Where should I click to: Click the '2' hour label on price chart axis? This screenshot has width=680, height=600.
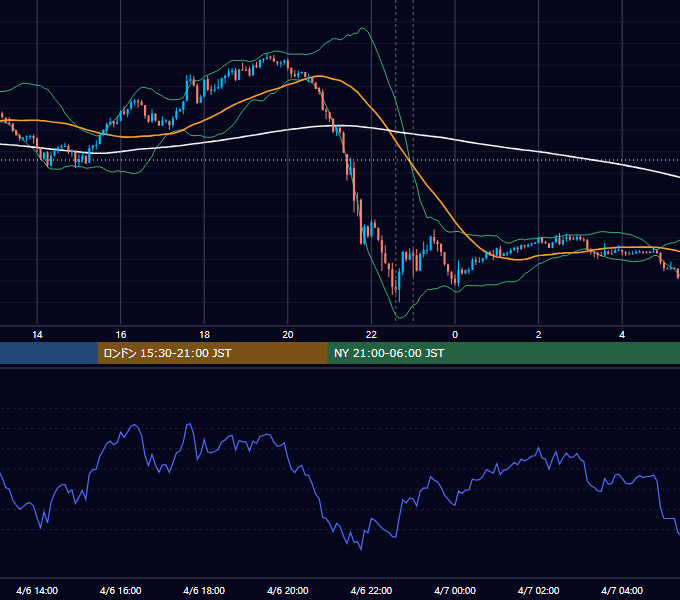click(539, 335)
